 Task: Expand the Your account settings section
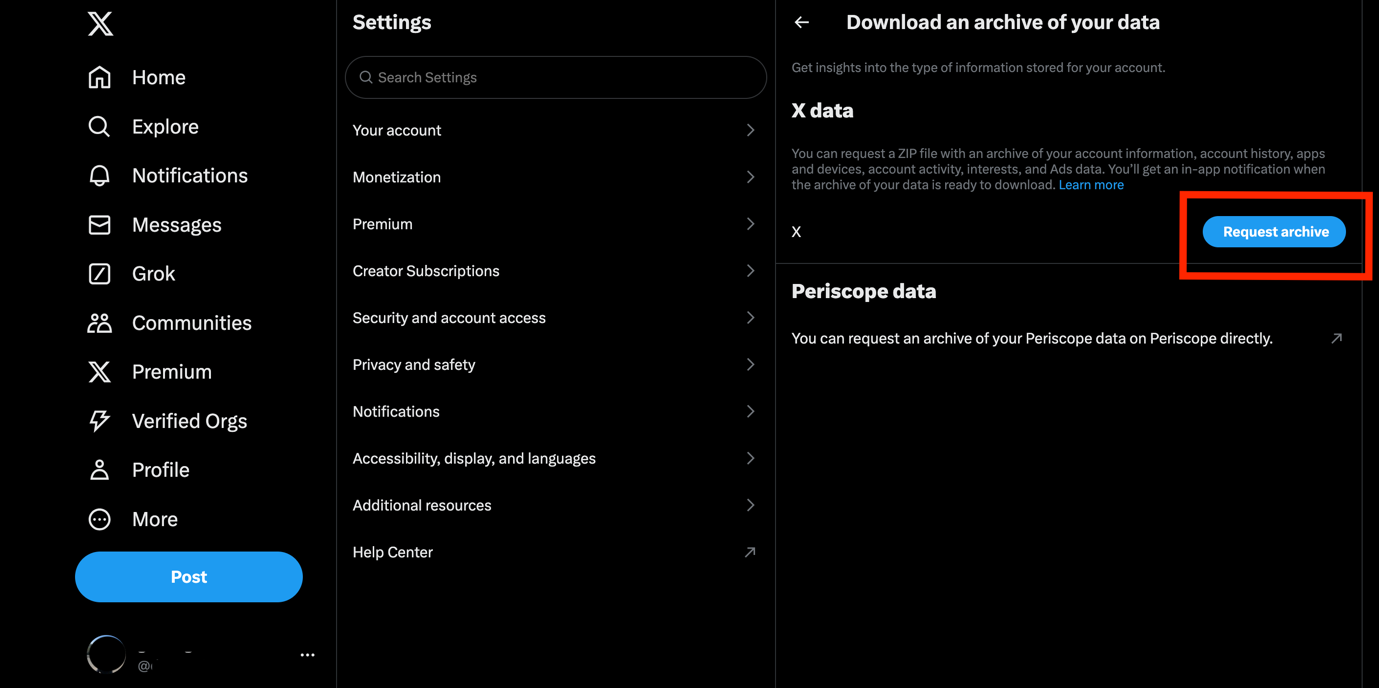pos(555,130)
